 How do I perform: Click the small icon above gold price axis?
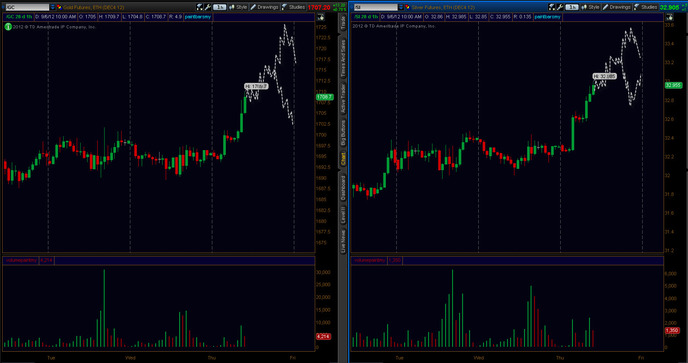coord(321,17)
